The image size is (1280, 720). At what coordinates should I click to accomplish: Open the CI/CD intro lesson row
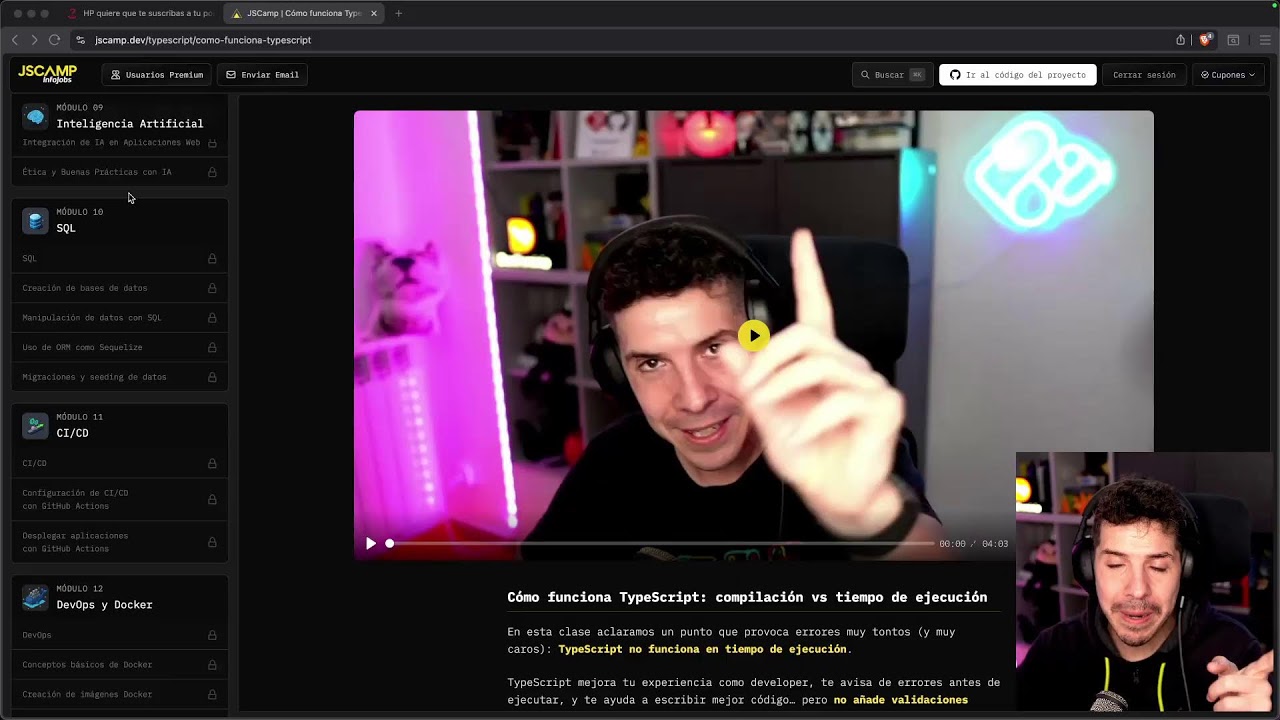(x=120, y=463)
